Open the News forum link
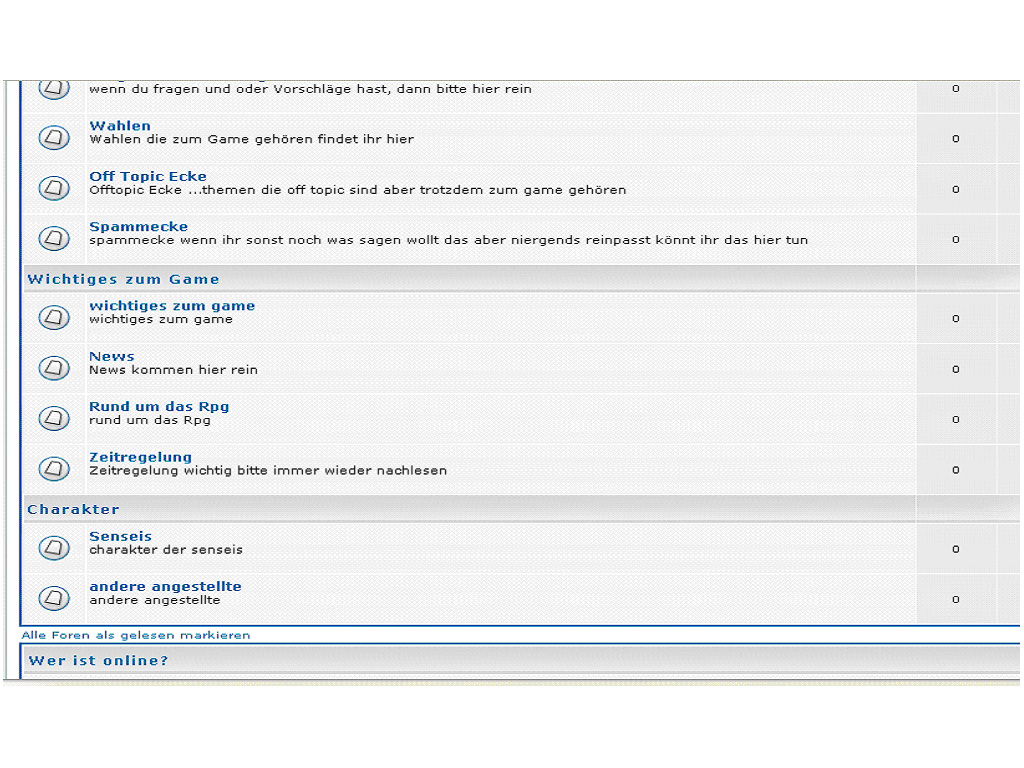The height and width of the screenshot is (768, 1024). click(x=111, y=356)
